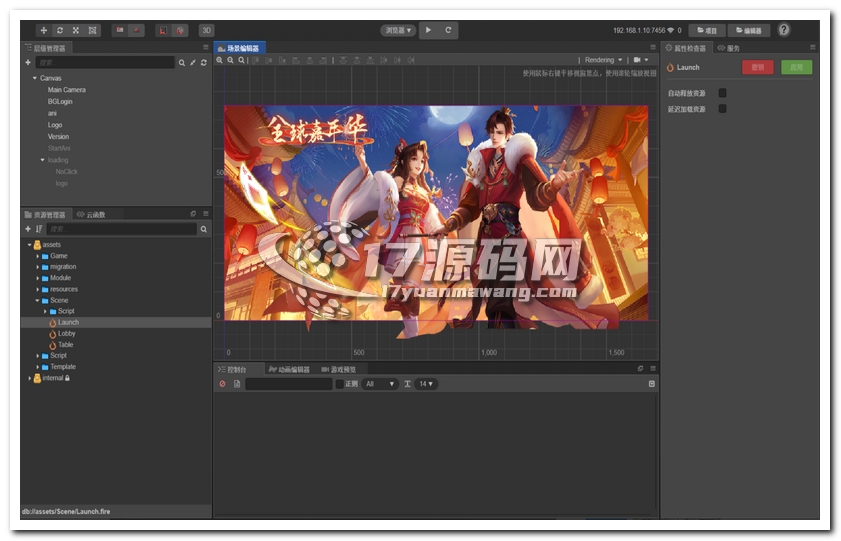
Task: Expand the Game folder
Action: click(x=38, y=256)
